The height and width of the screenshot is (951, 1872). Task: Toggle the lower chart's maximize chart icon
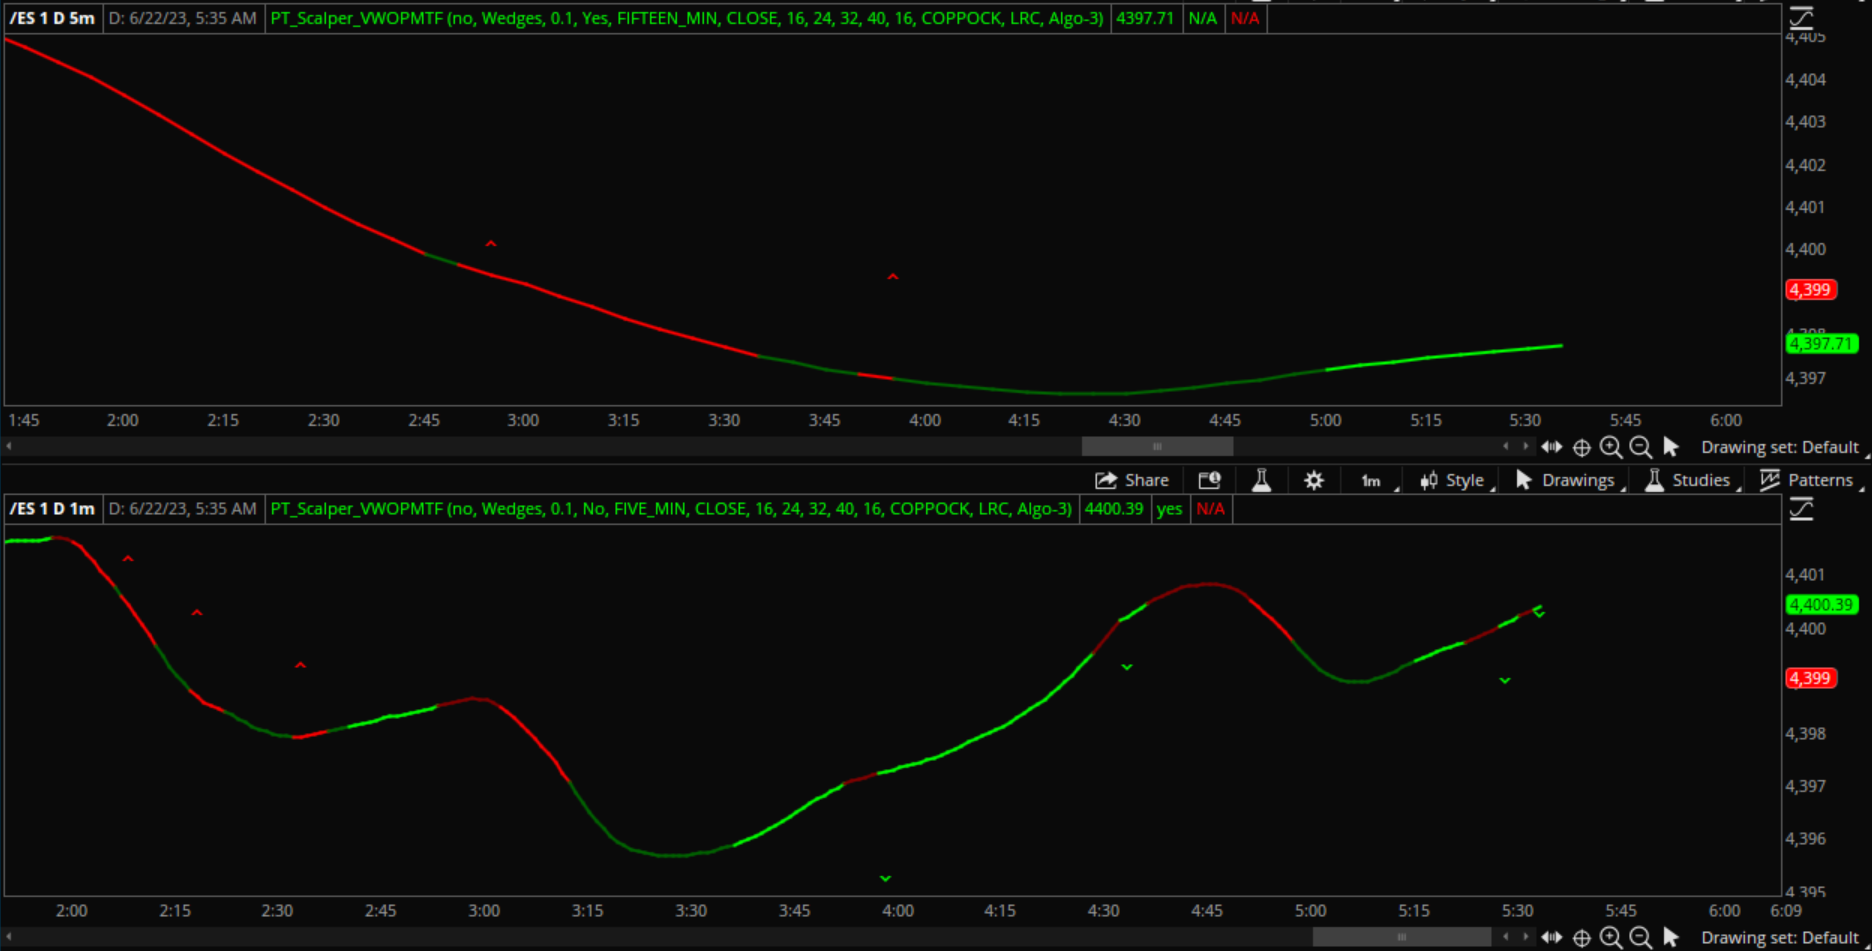(x=1803, y=508)
